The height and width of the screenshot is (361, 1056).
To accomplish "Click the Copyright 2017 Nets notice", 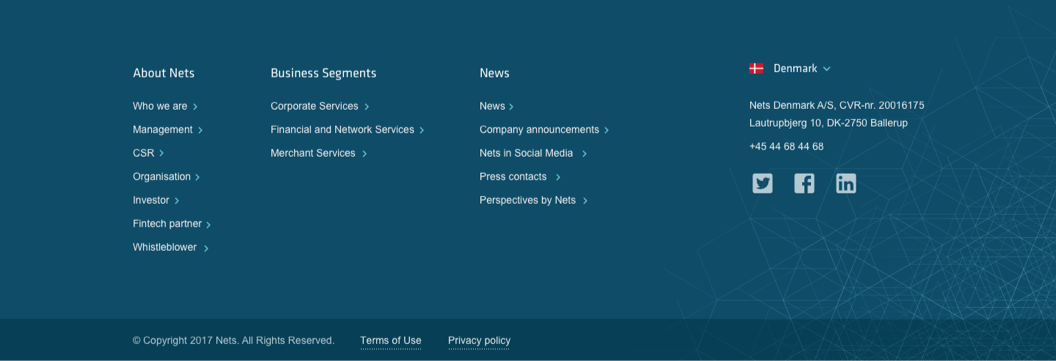I will click(x=233, y=340).
